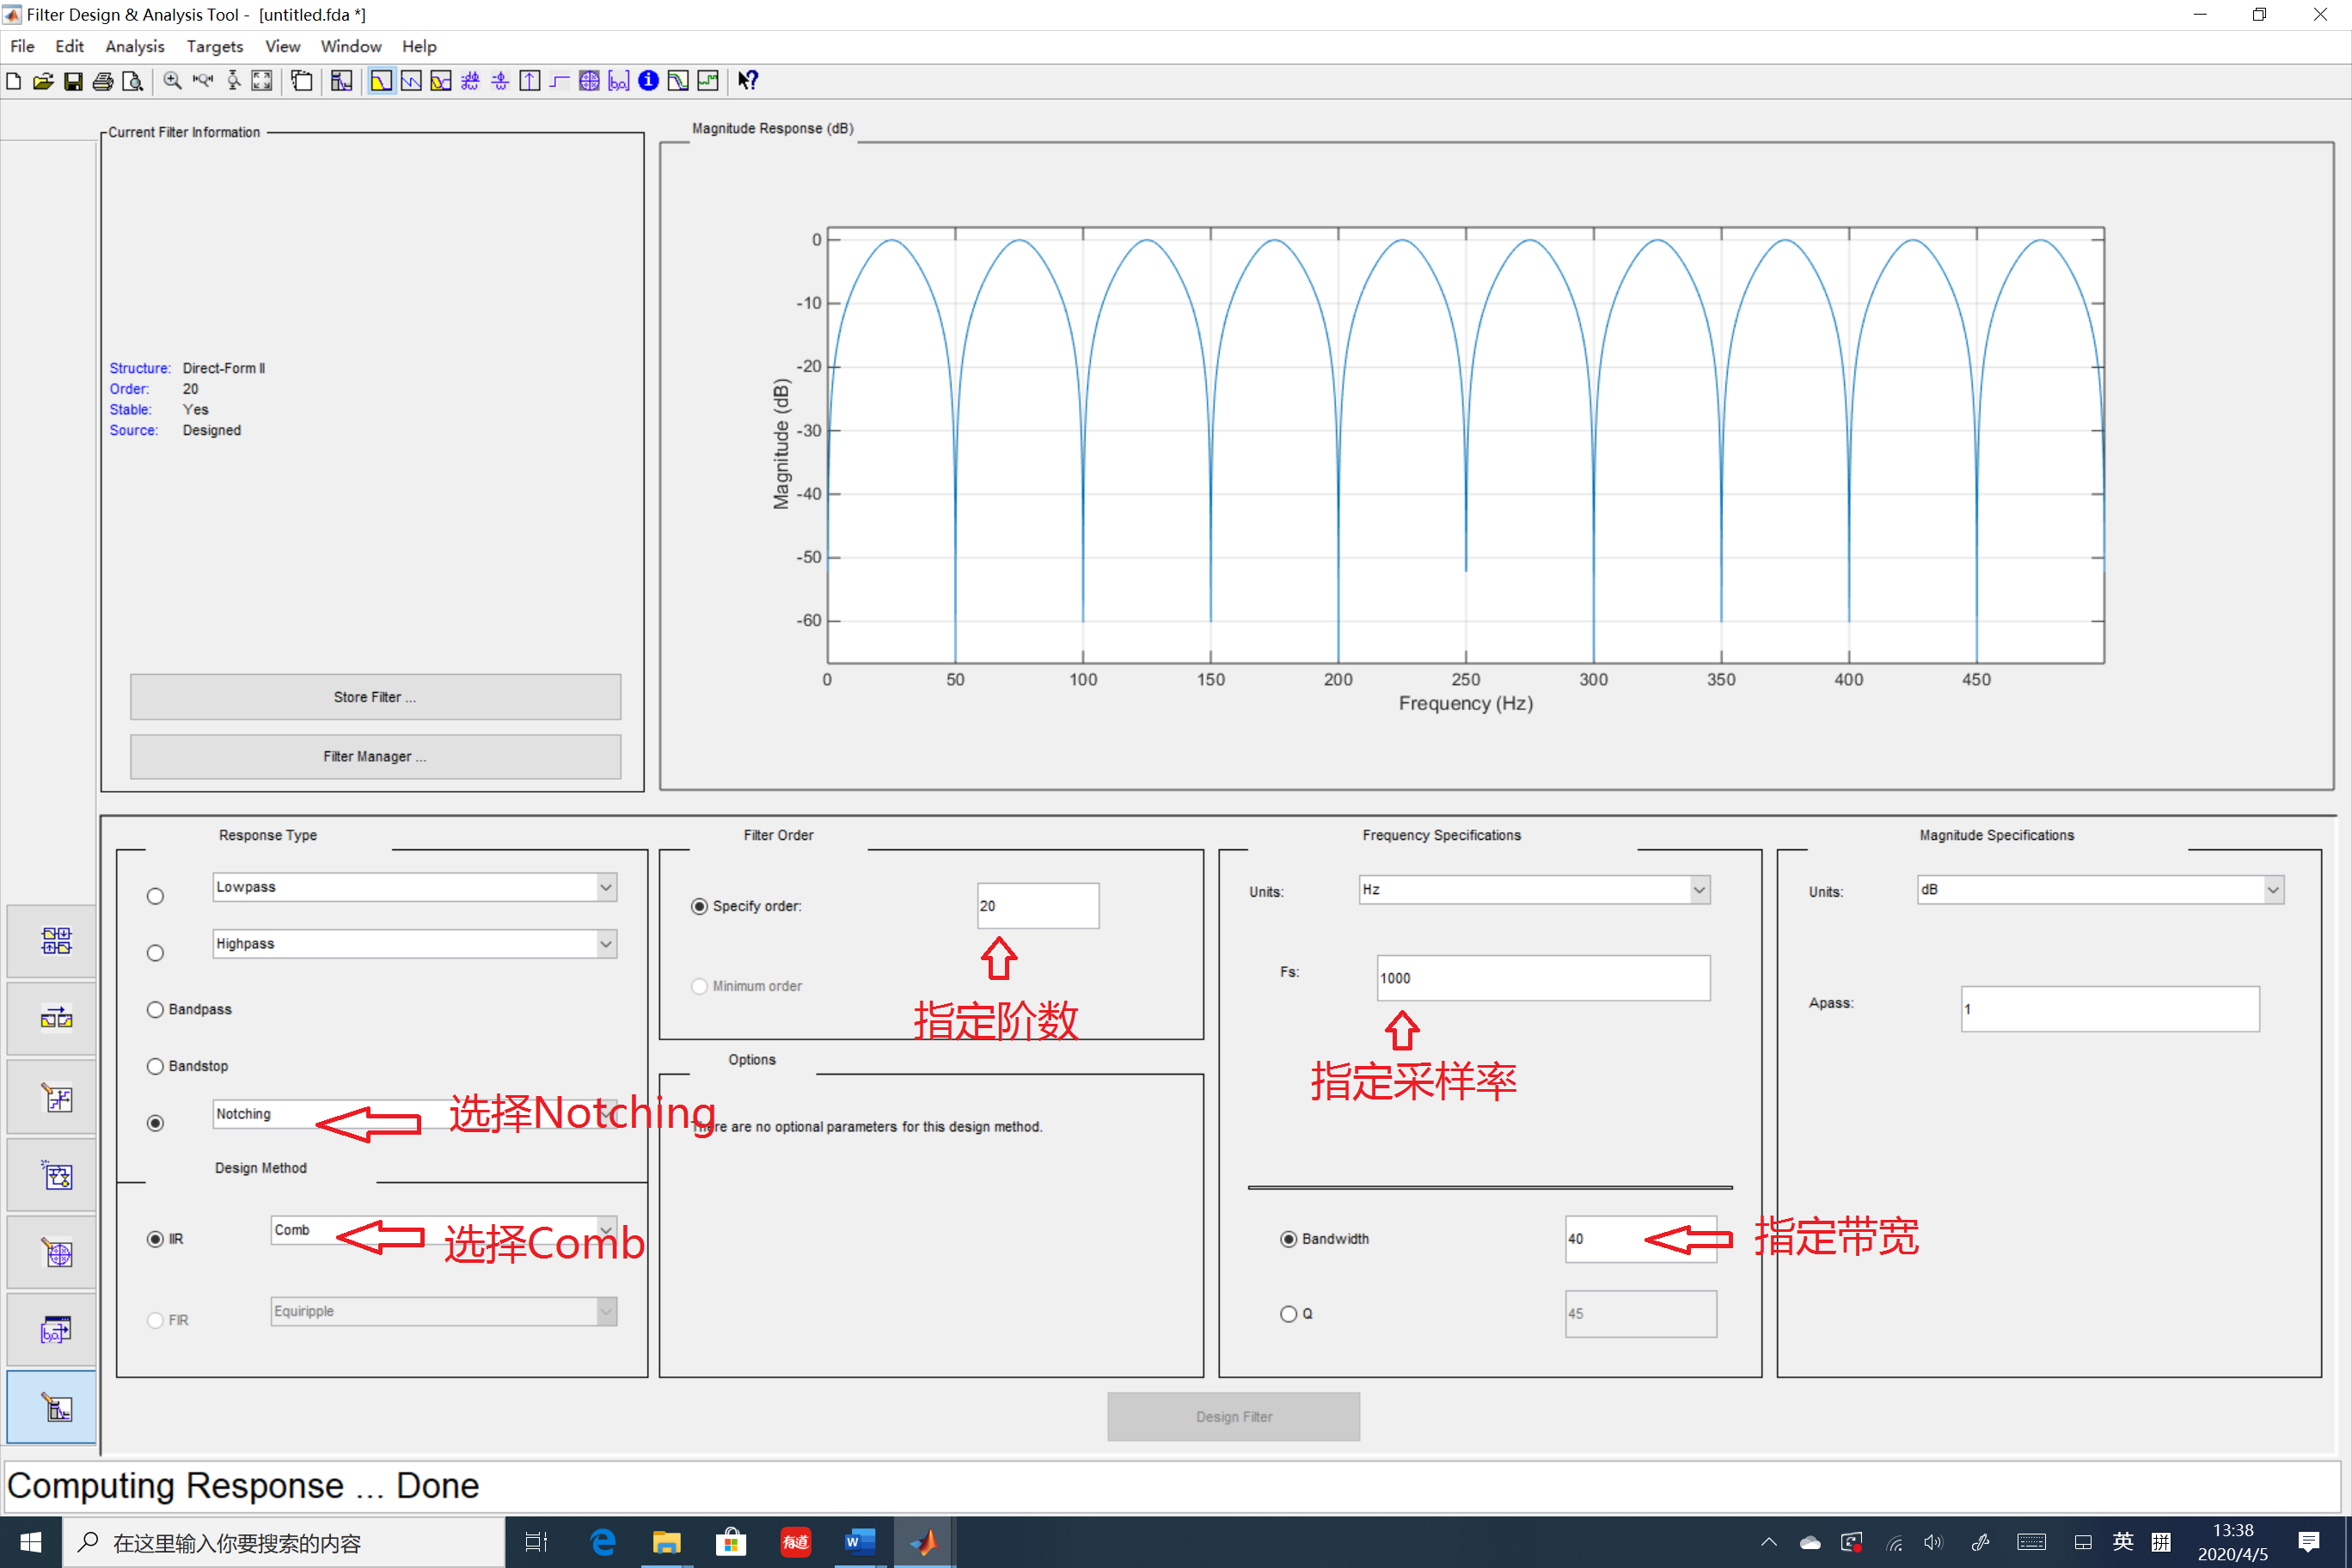
Task: Show the Impulse Response plot
Action: [x=530, y=81]
